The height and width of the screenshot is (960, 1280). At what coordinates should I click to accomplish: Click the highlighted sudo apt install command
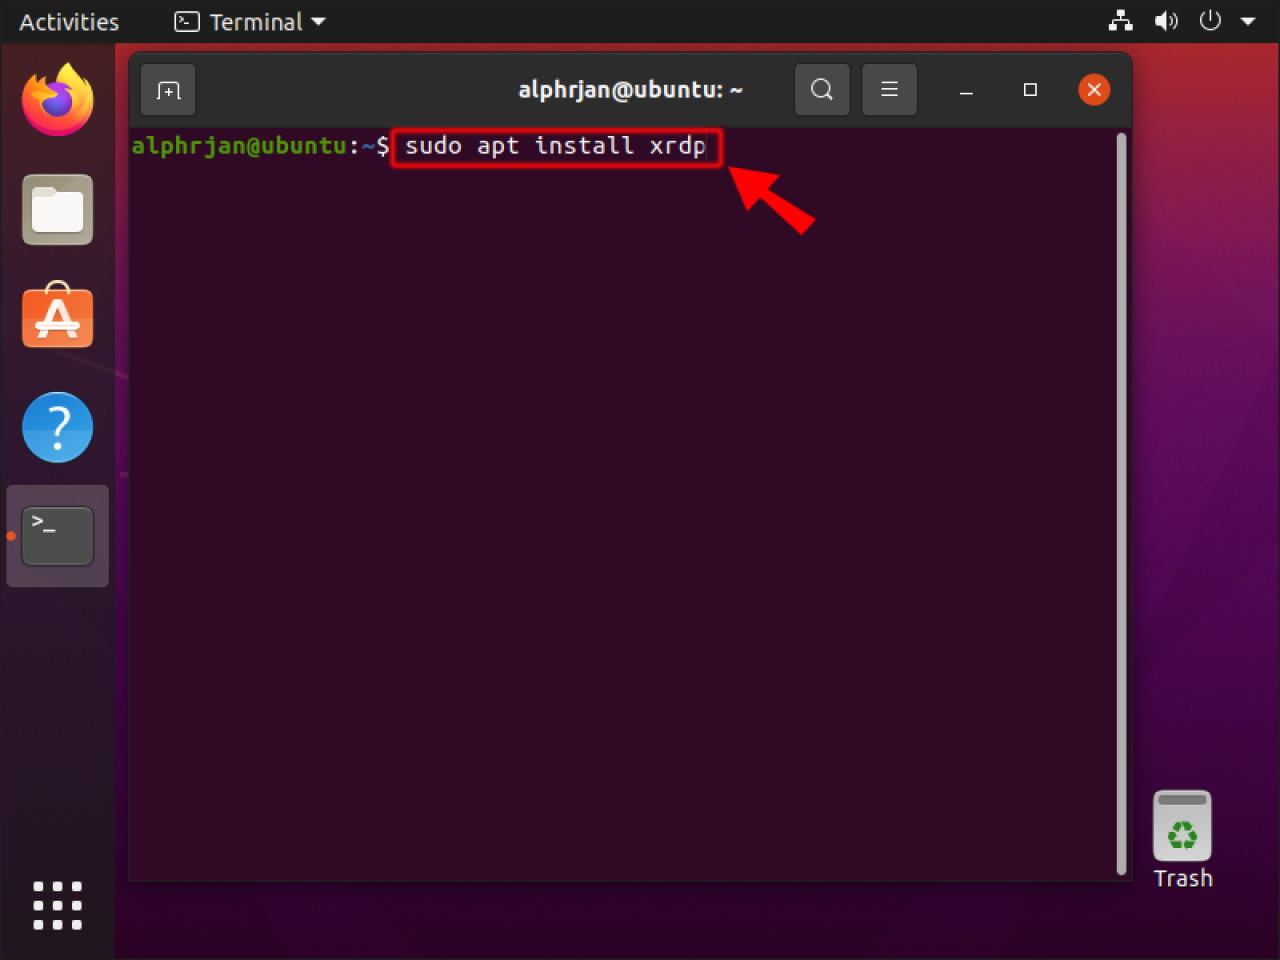[556, 146]
